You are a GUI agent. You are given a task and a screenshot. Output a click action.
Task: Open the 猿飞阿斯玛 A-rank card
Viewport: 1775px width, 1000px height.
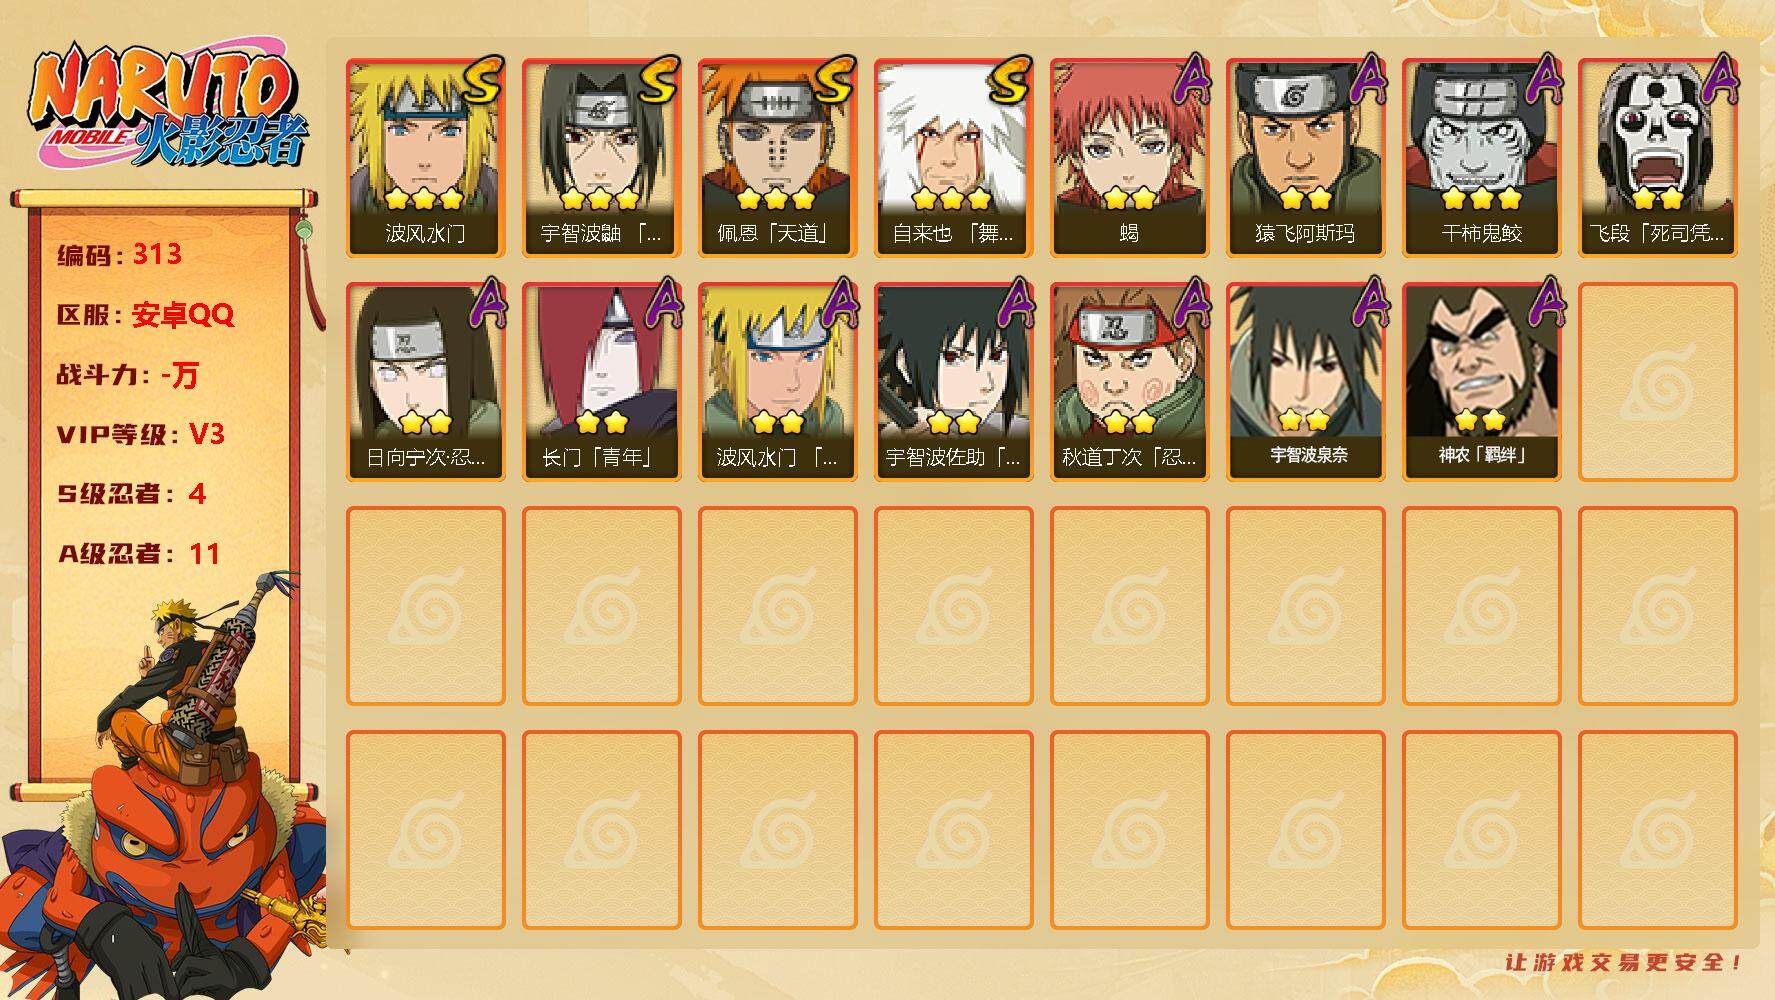[x=1306, y=158]
